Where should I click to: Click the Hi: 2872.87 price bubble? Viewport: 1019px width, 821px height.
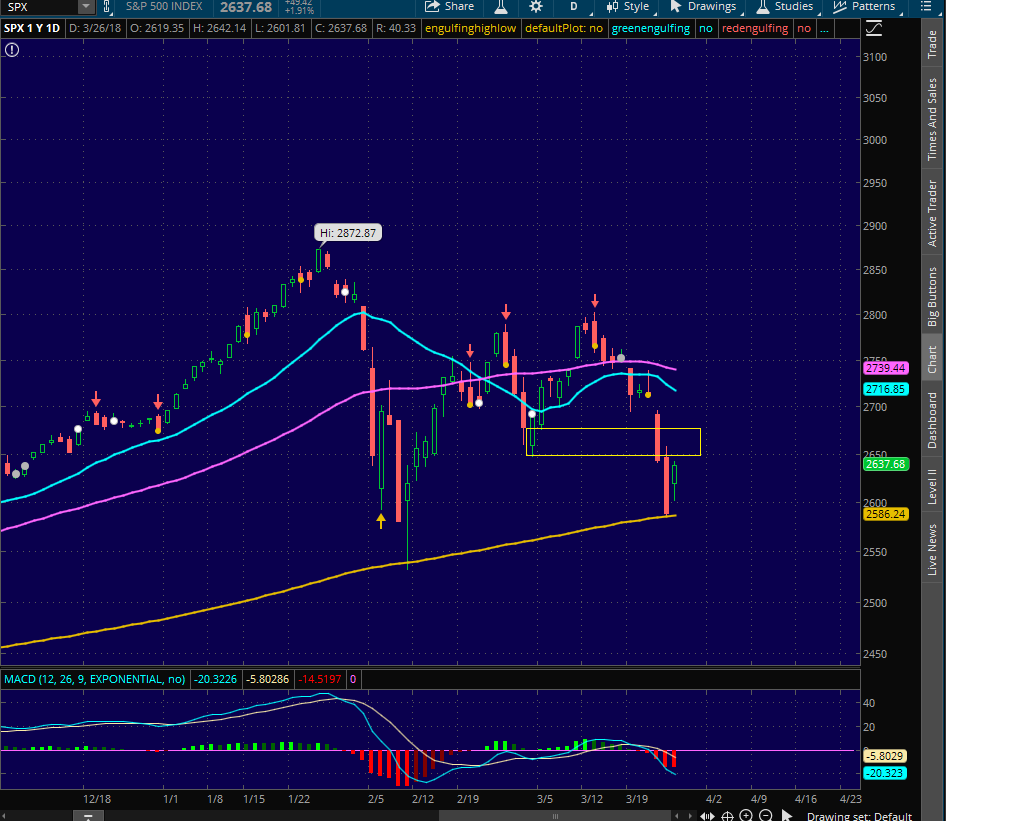(x=348, y=233)
